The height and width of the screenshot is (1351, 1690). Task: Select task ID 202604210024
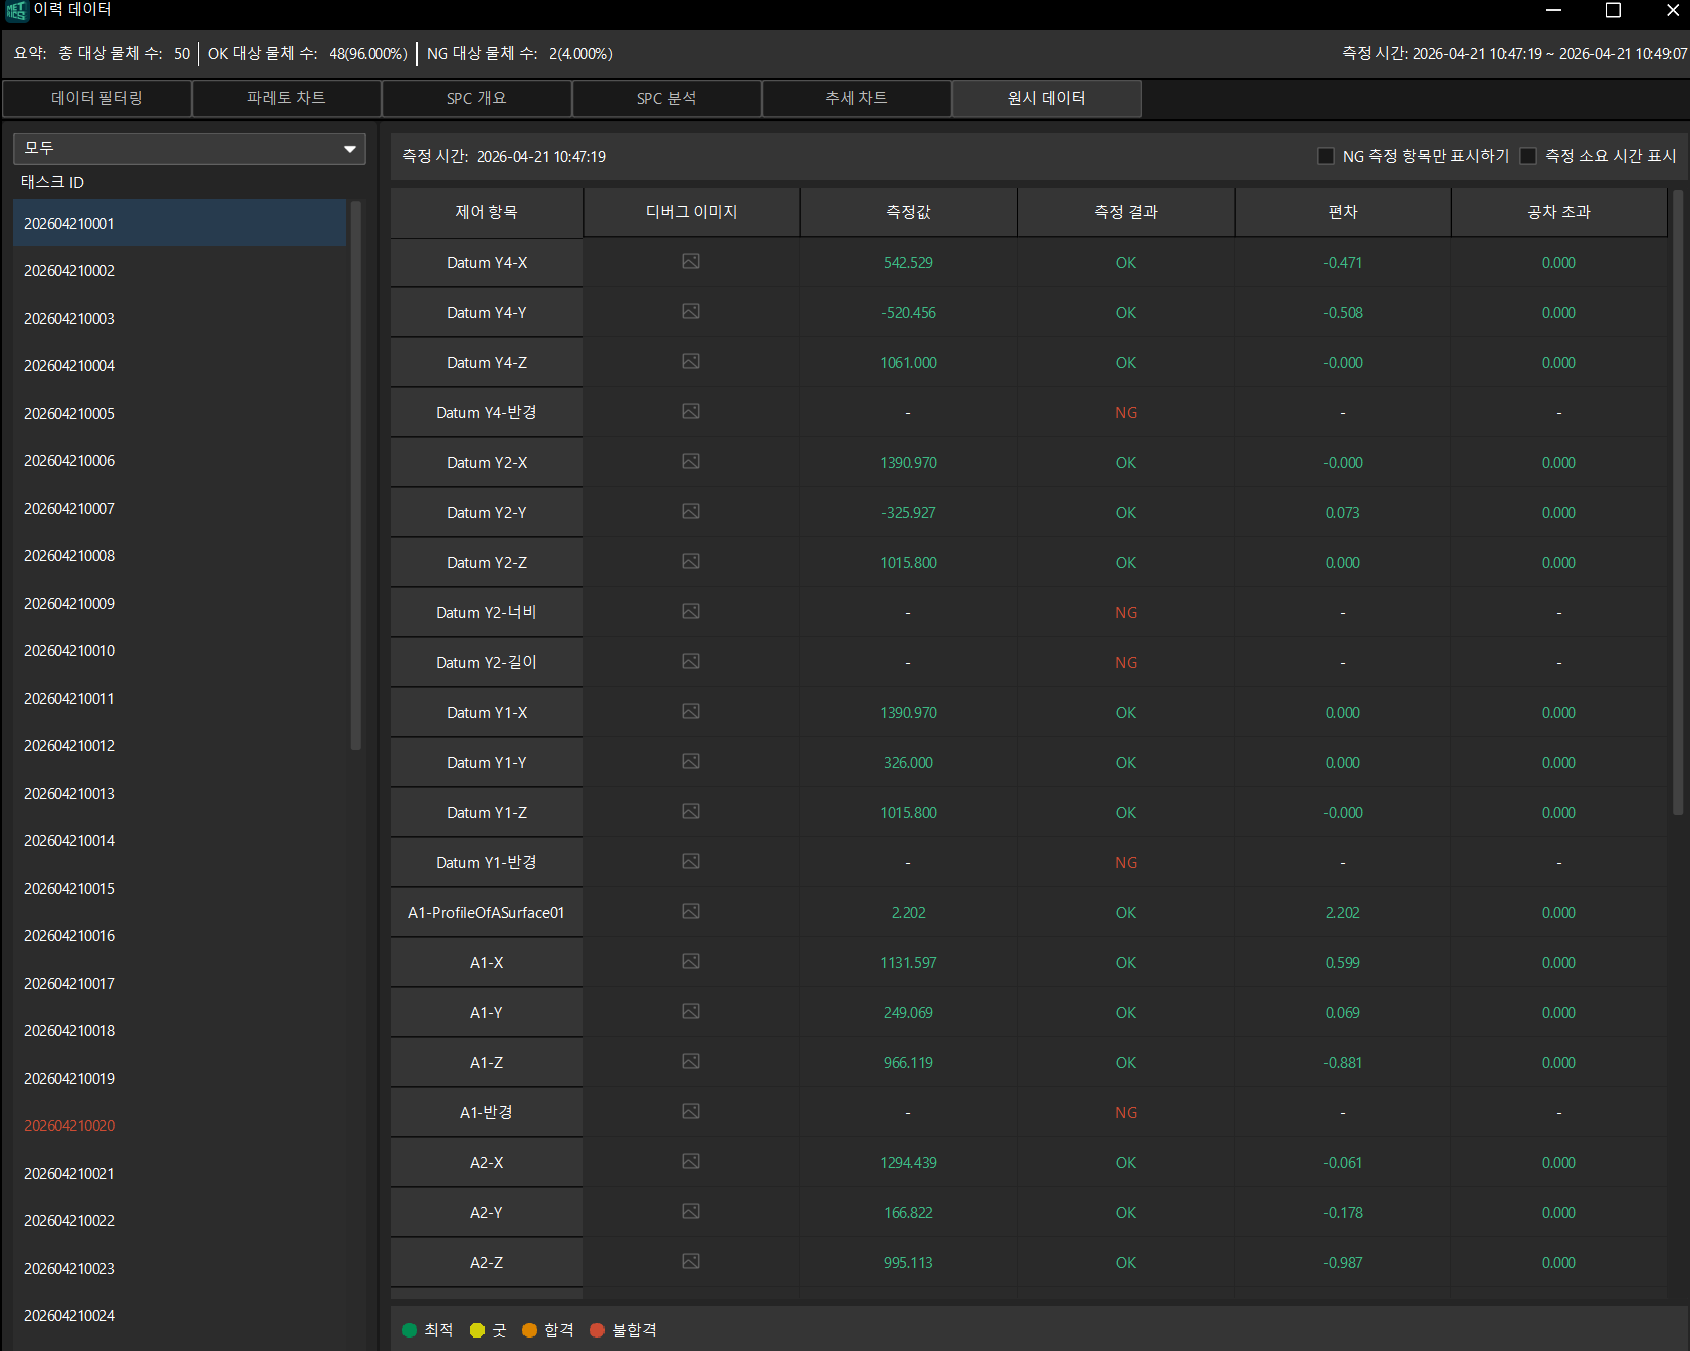point(180,1316)
